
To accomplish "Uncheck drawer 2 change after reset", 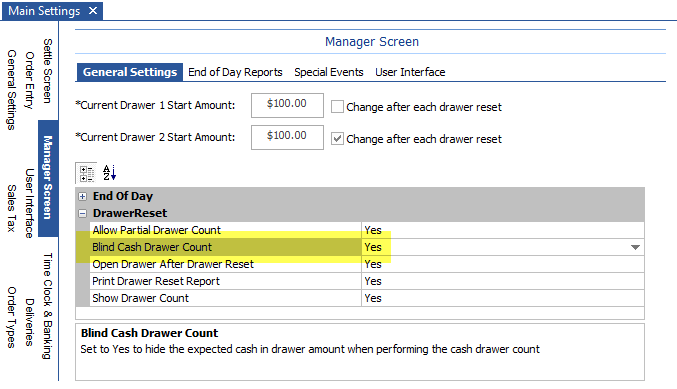I will [x=337, y=139].
